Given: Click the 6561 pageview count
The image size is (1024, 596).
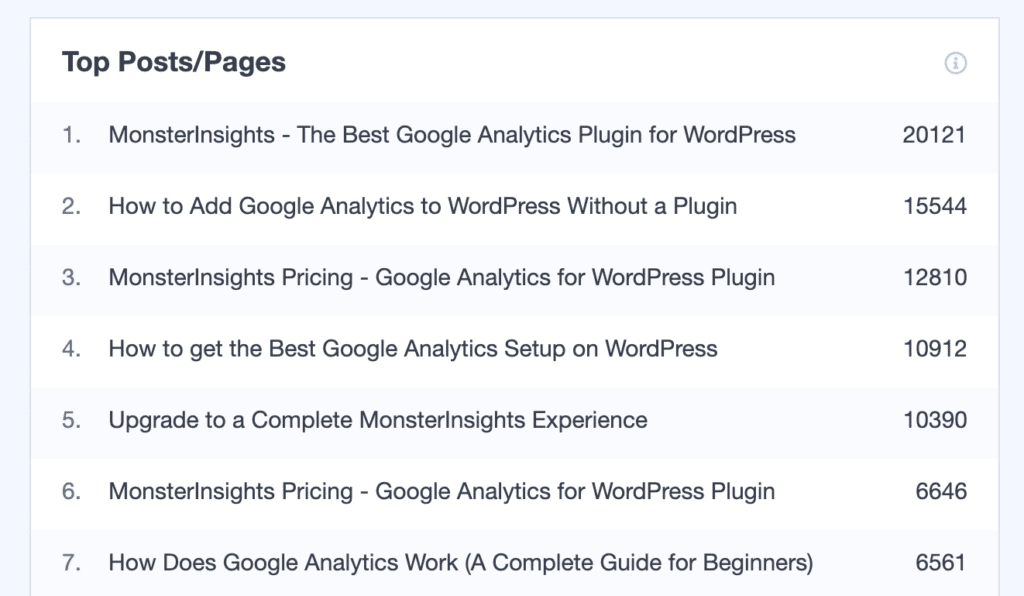Looking at the screenshot, I should tap(940, 563).
